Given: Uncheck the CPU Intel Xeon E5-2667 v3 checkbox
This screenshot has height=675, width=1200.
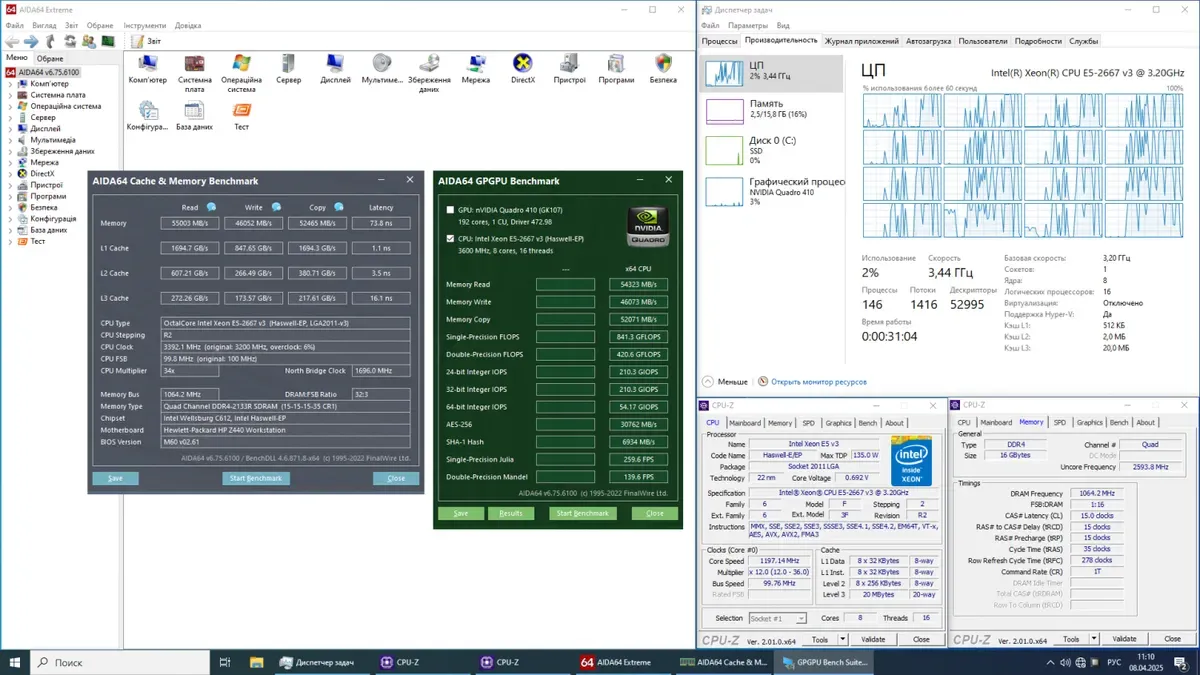Looking at the screenshot, I should tap(450, 239).
